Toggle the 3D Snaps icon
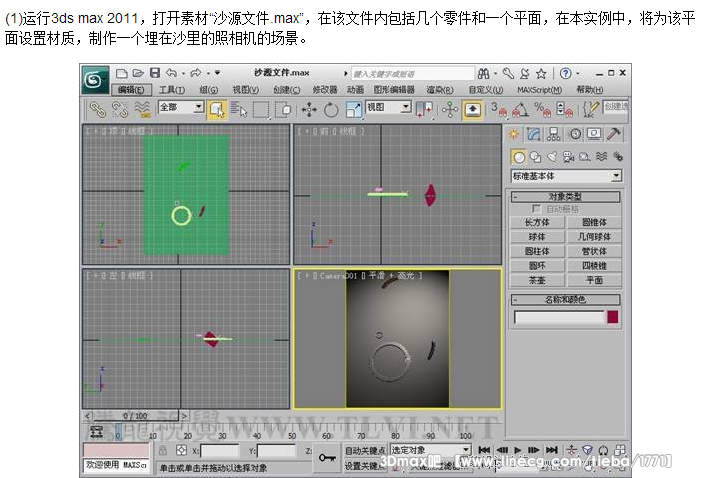The width and height of the screenshot is (701, 478). coord(499,110)
